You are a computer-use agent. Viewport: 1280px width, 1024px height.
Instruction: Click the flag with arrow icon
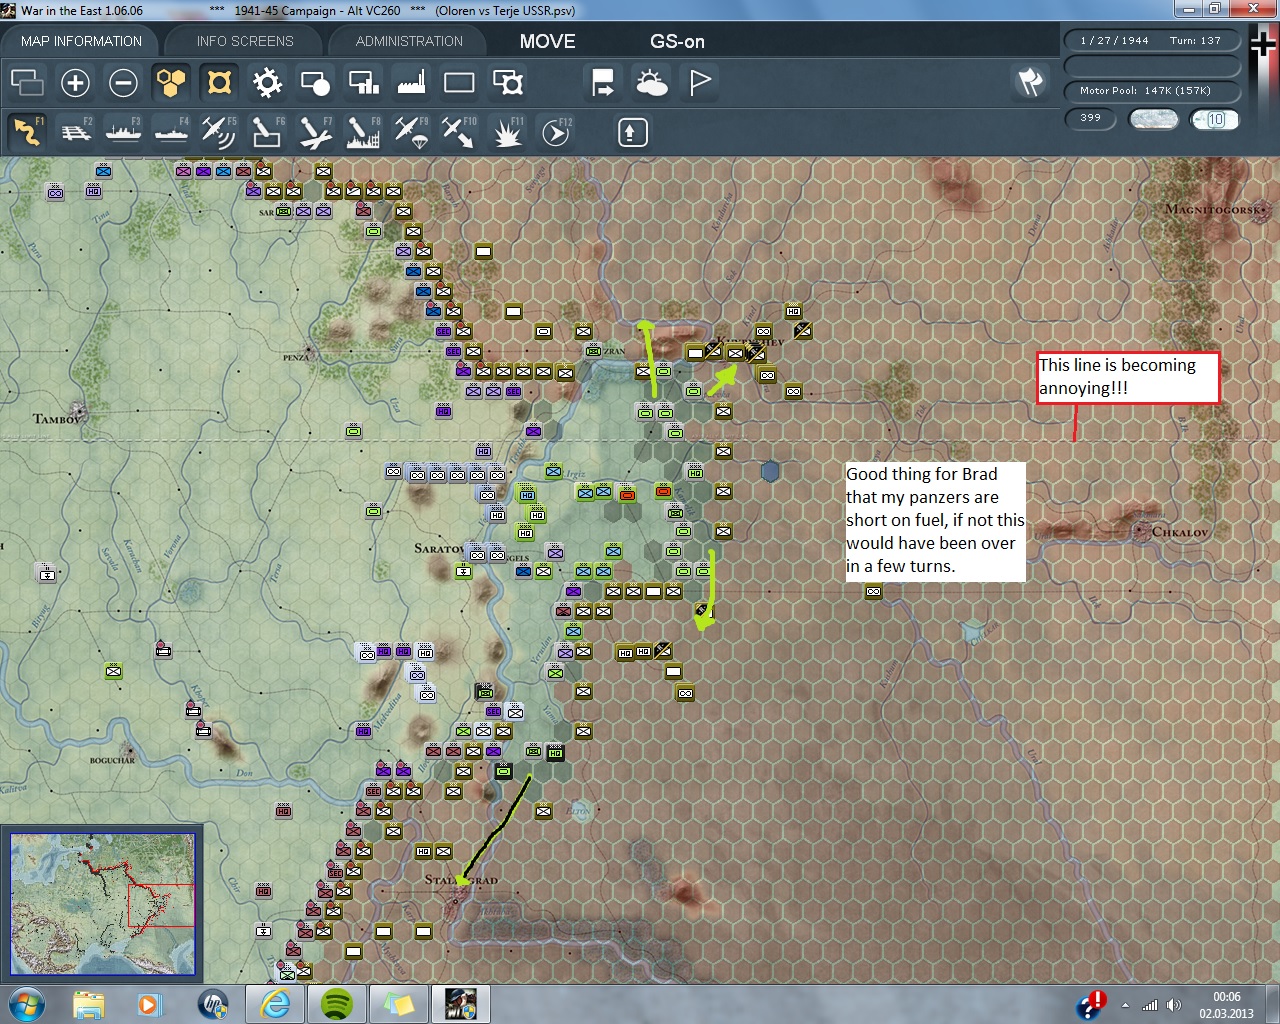tap(603, 82)
